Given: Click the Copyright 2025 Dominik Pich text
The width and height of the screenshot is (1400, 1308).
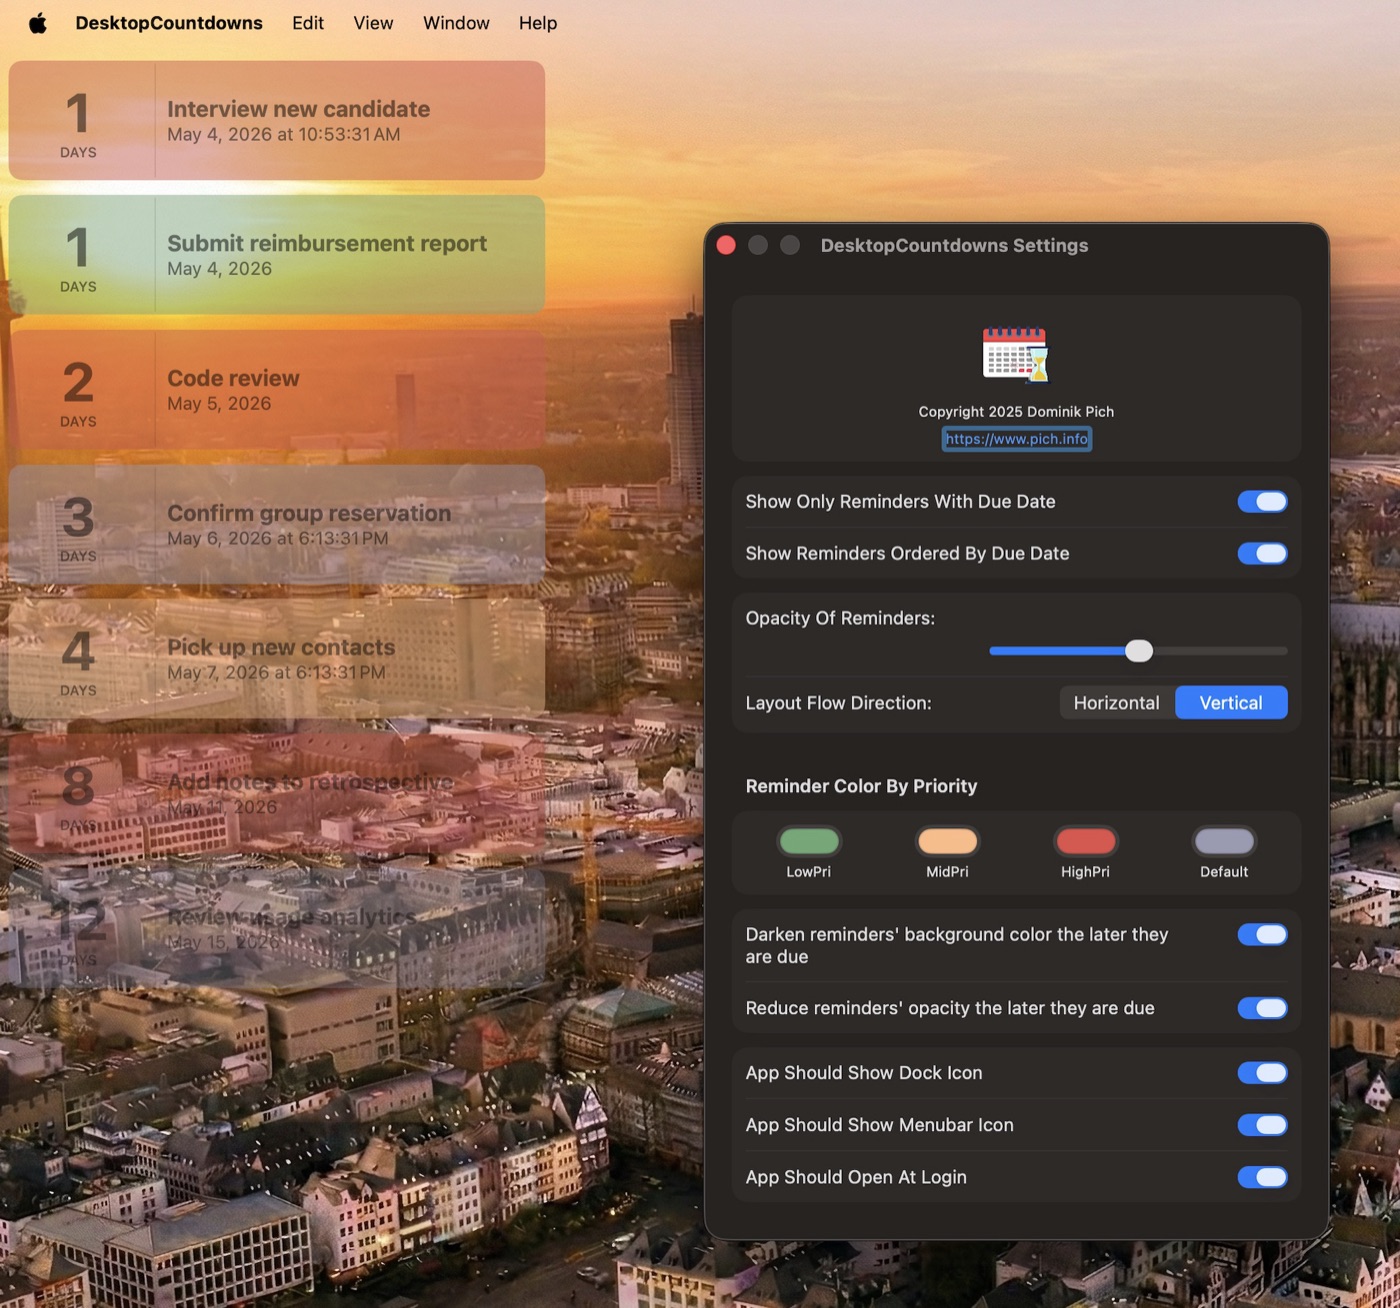Looking at the screenshot, I should click(x=1016, y=412).
